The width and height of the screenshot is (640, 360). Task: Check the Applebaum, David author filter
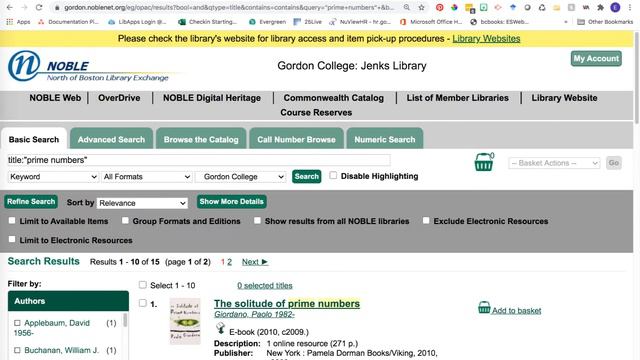click(17, 323)
